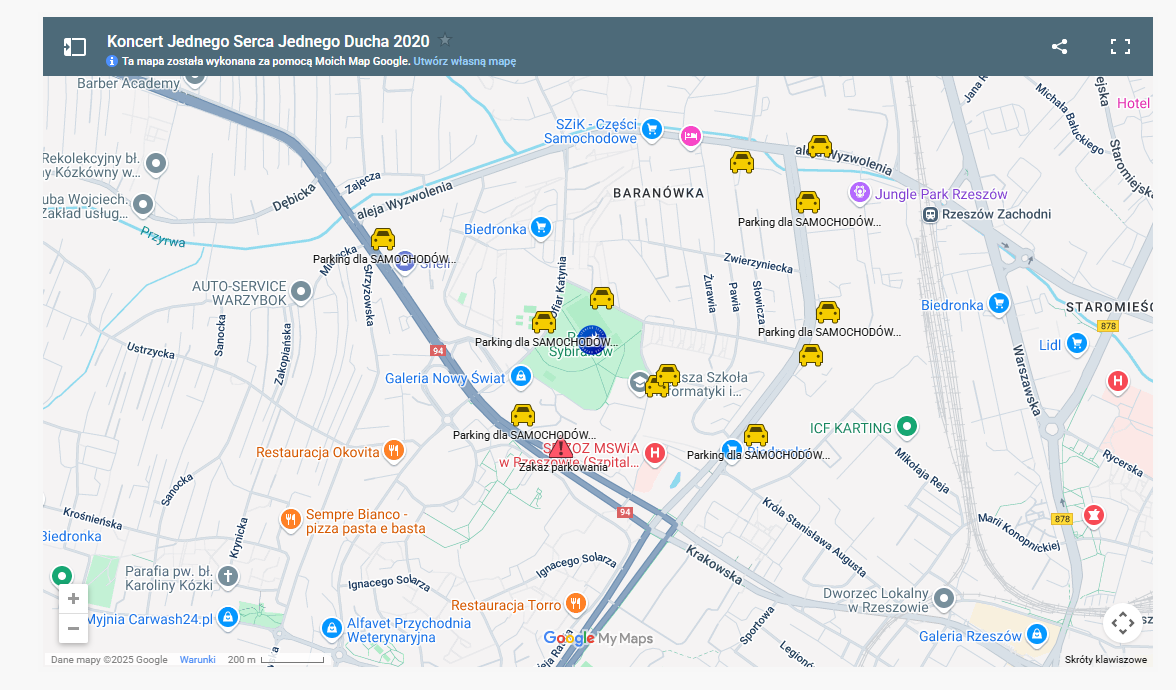Zoom in on the map
This screenshot has width=1176, height=690.
pos(74,598)
